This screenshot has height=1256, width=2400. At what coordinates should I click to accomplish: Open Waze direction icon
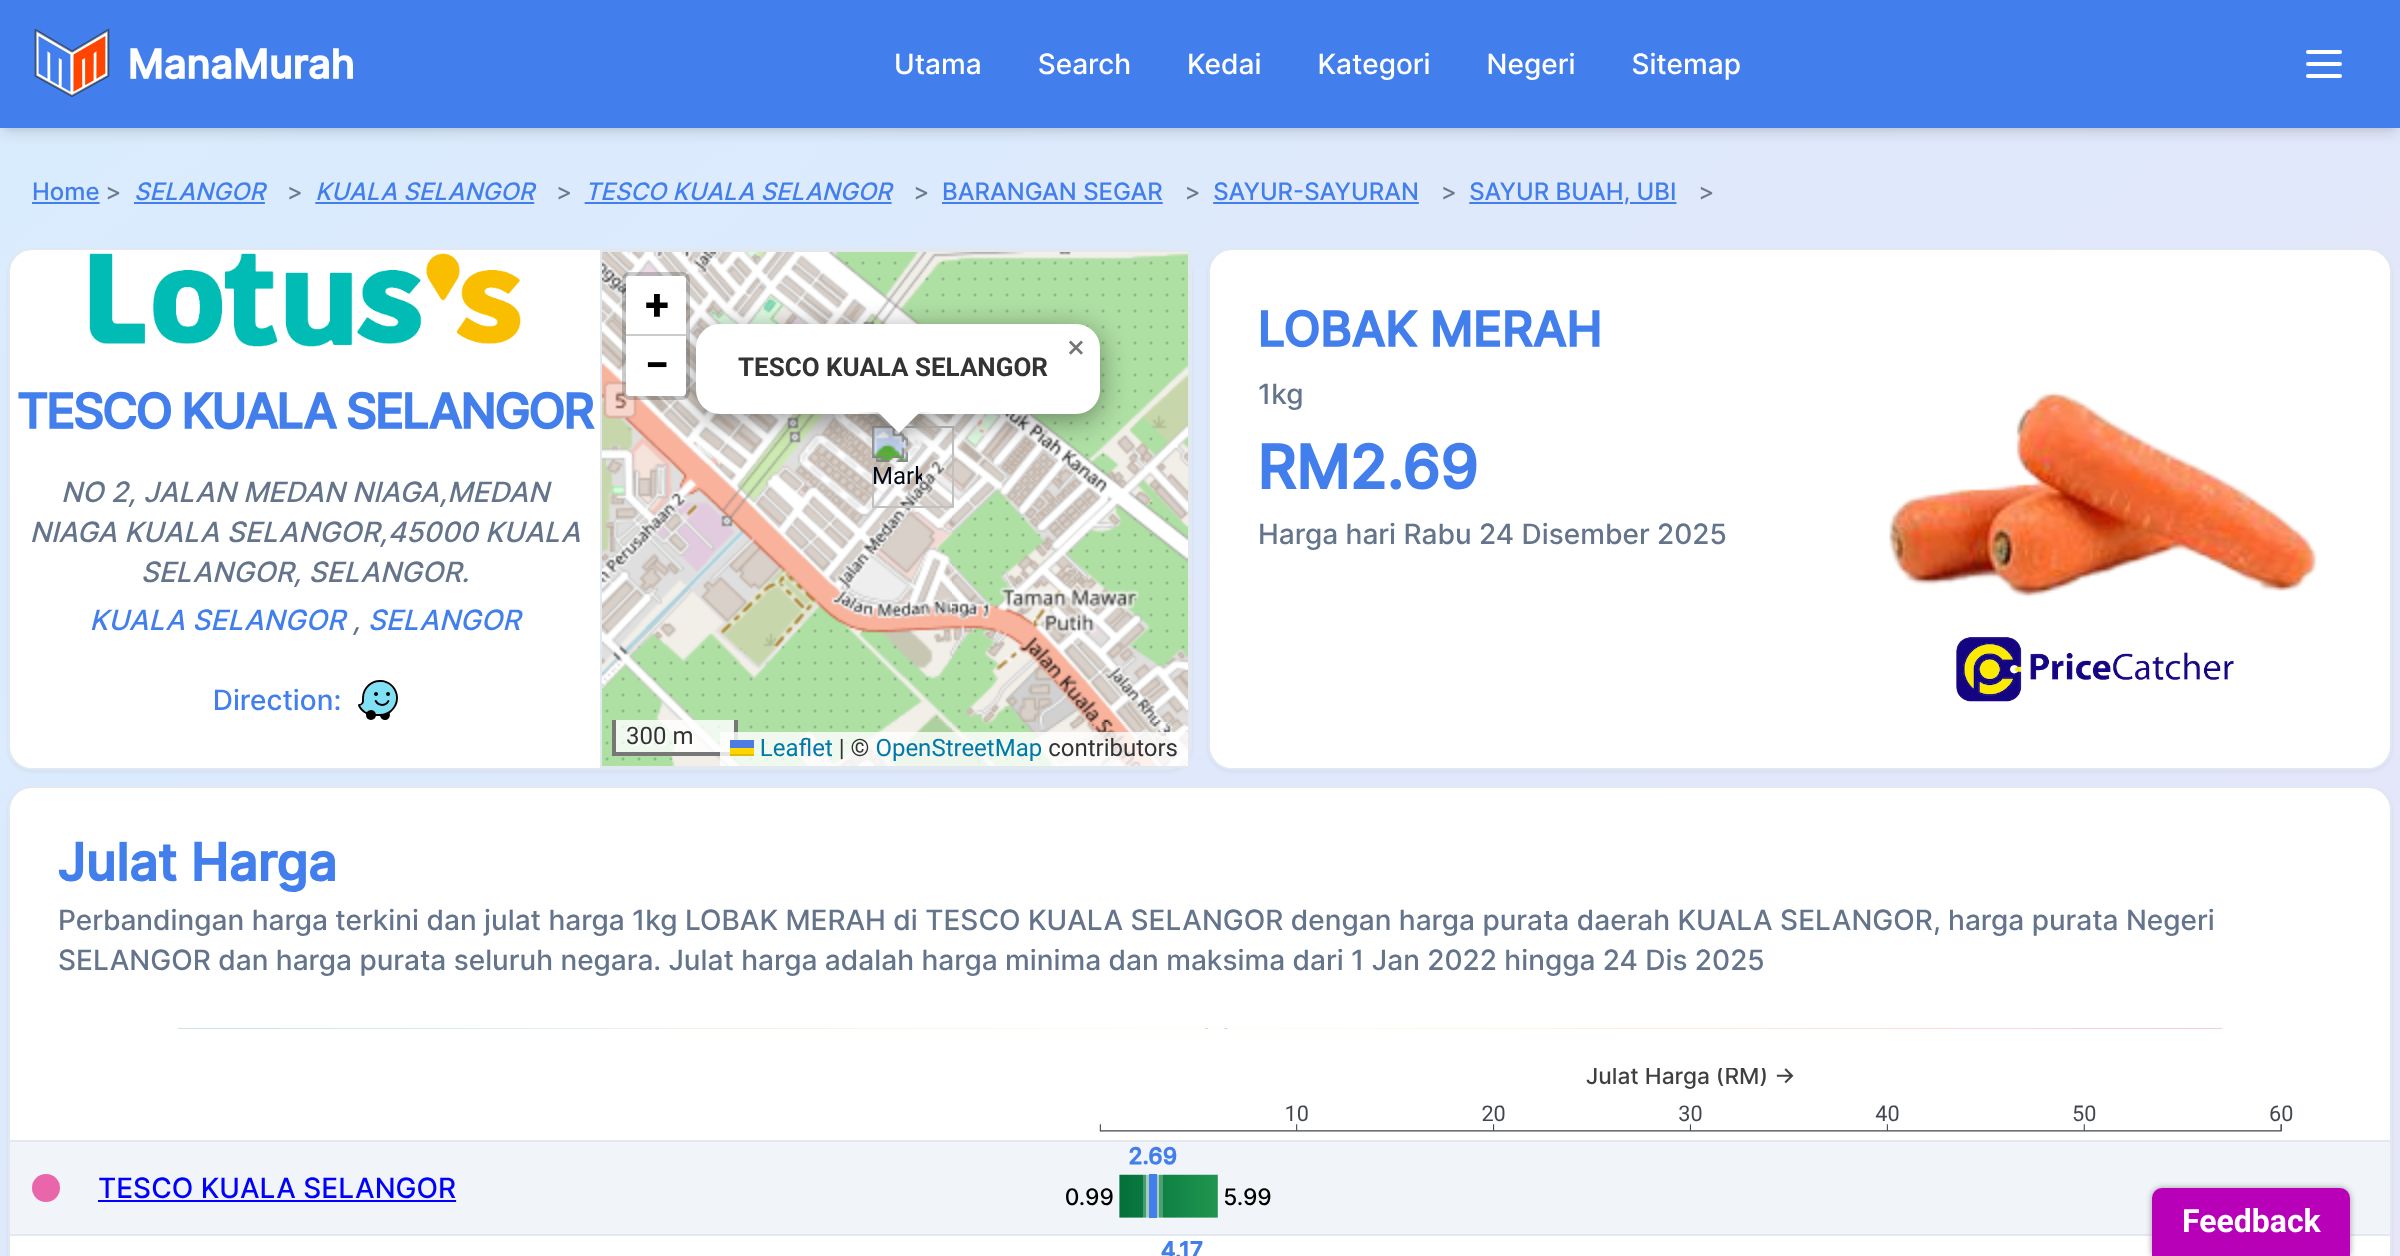(x=378, y=700)
